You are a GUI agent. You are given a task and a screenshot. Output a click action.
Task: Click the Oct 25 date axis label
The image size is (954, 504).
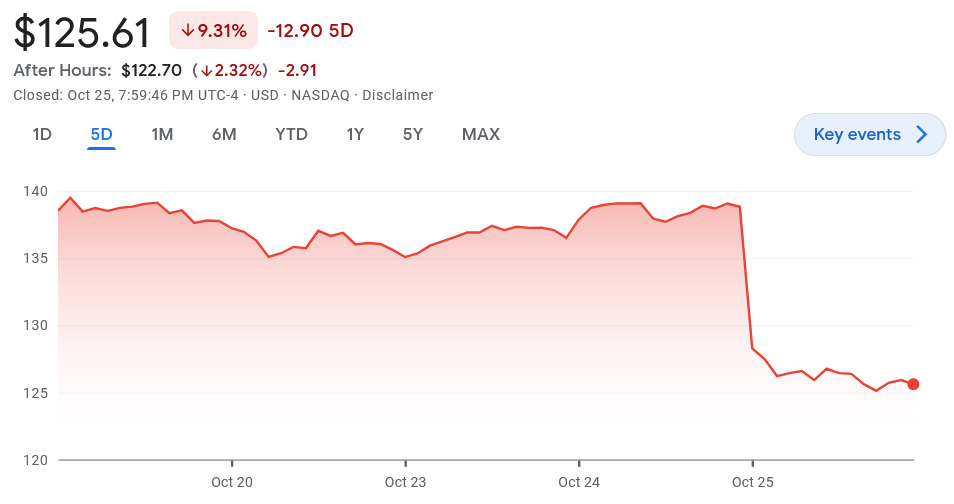(752, 482)
